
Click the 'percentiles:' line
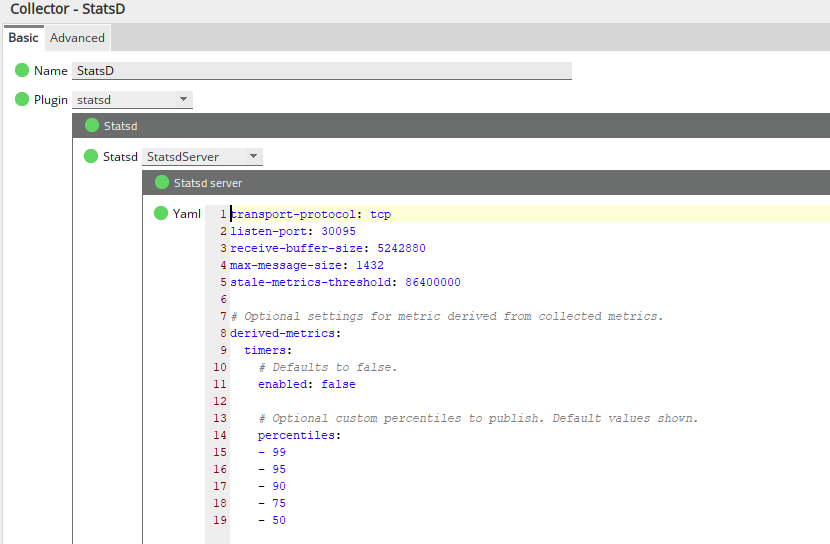300,435
